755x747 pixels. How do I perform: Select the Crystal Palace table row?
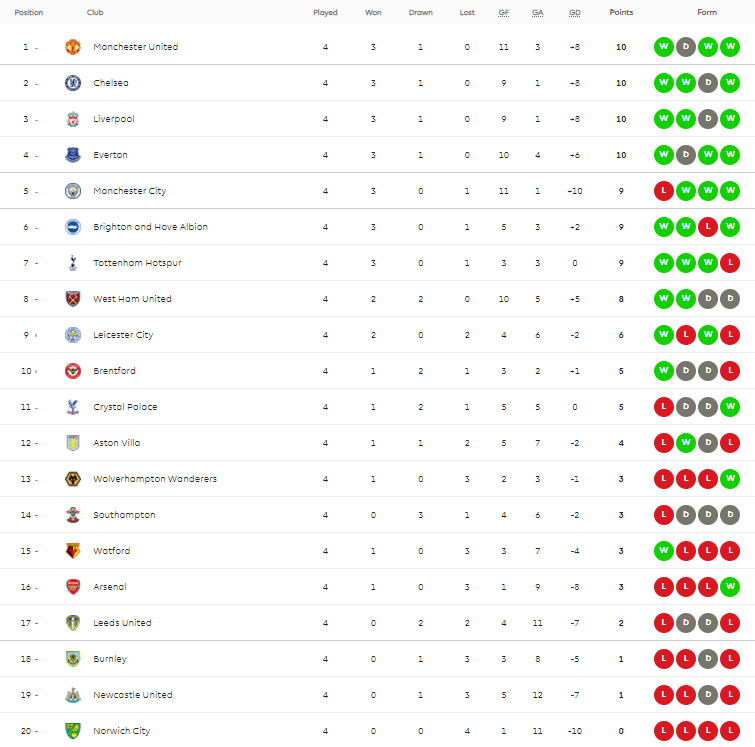378,407
